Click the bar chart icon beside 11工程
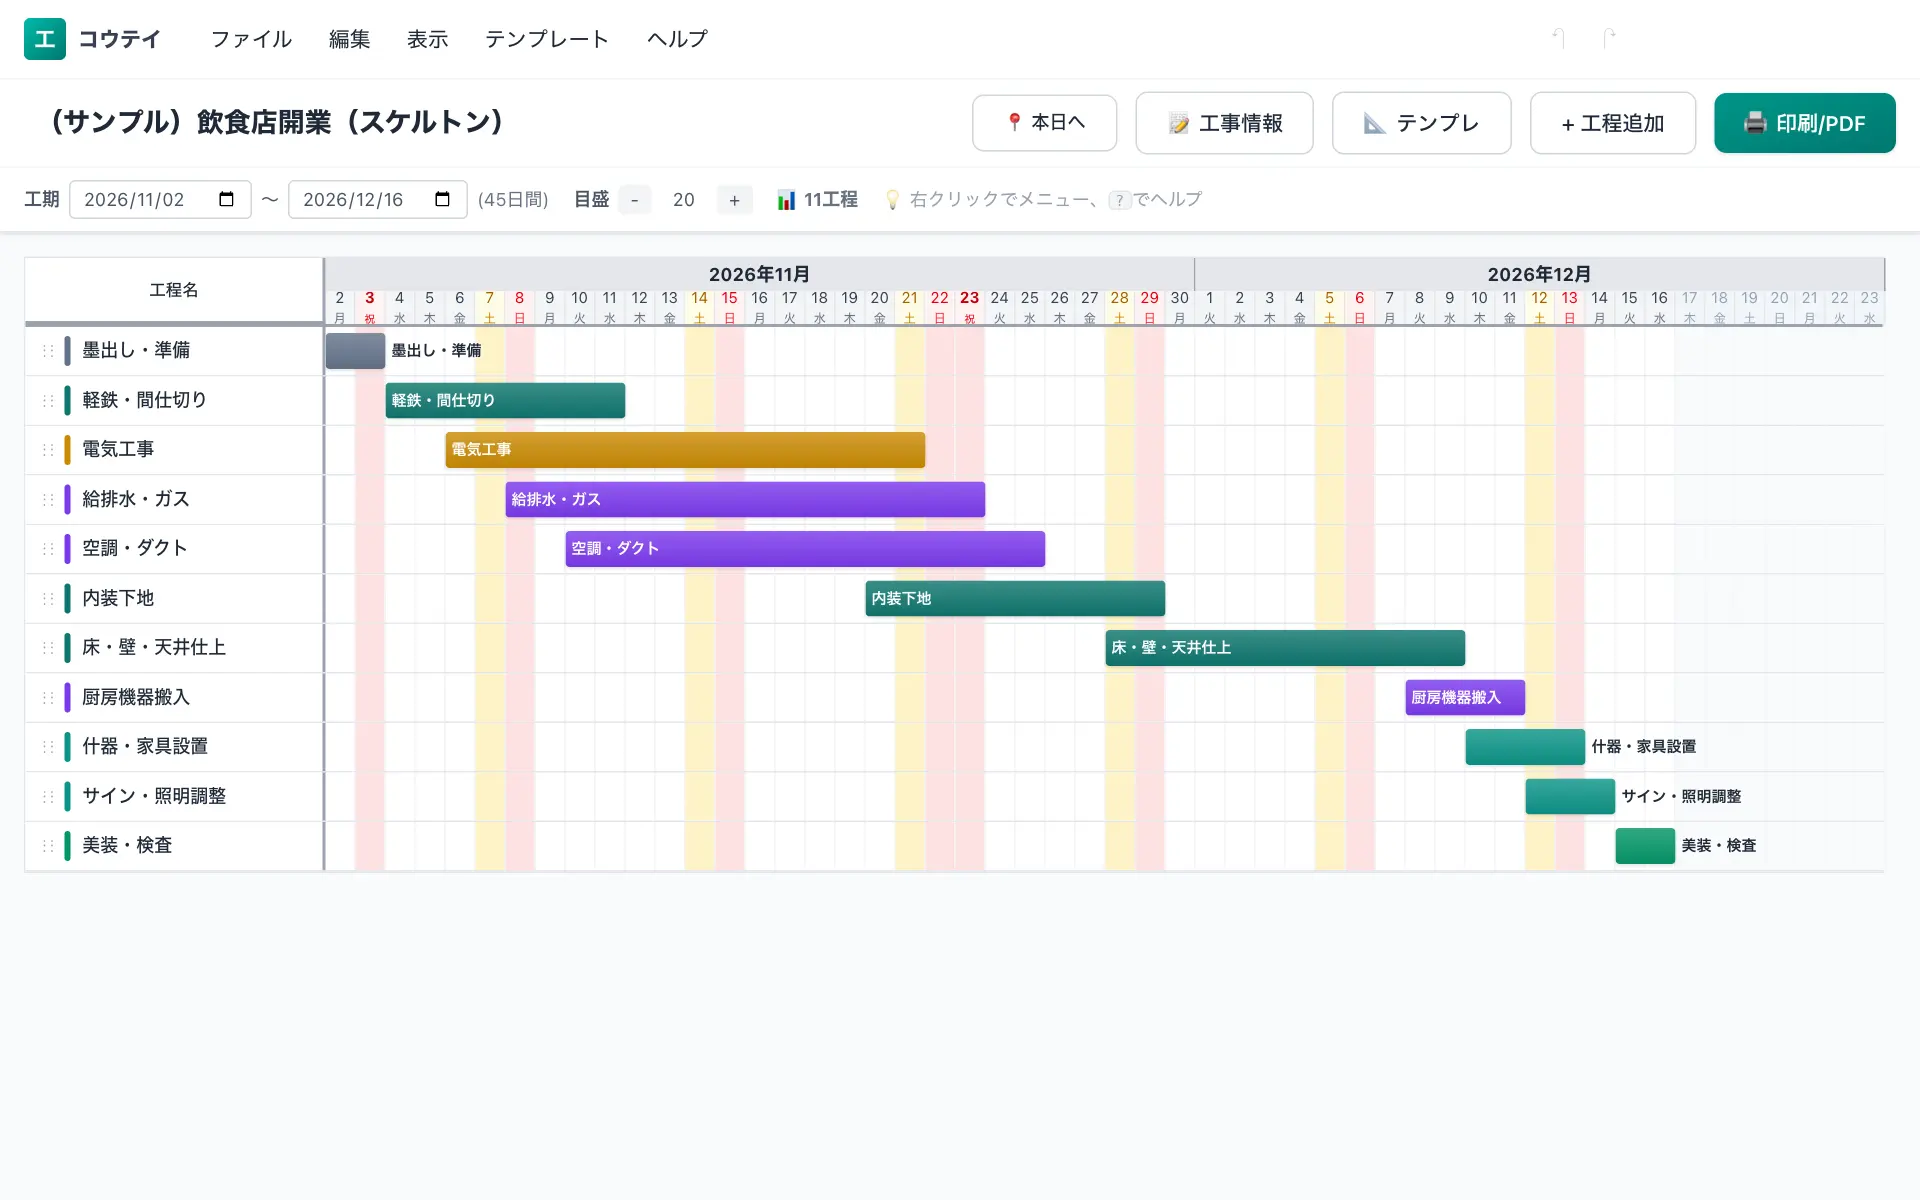Viewport: 1920px width, 1200px height. coord(787,200)
